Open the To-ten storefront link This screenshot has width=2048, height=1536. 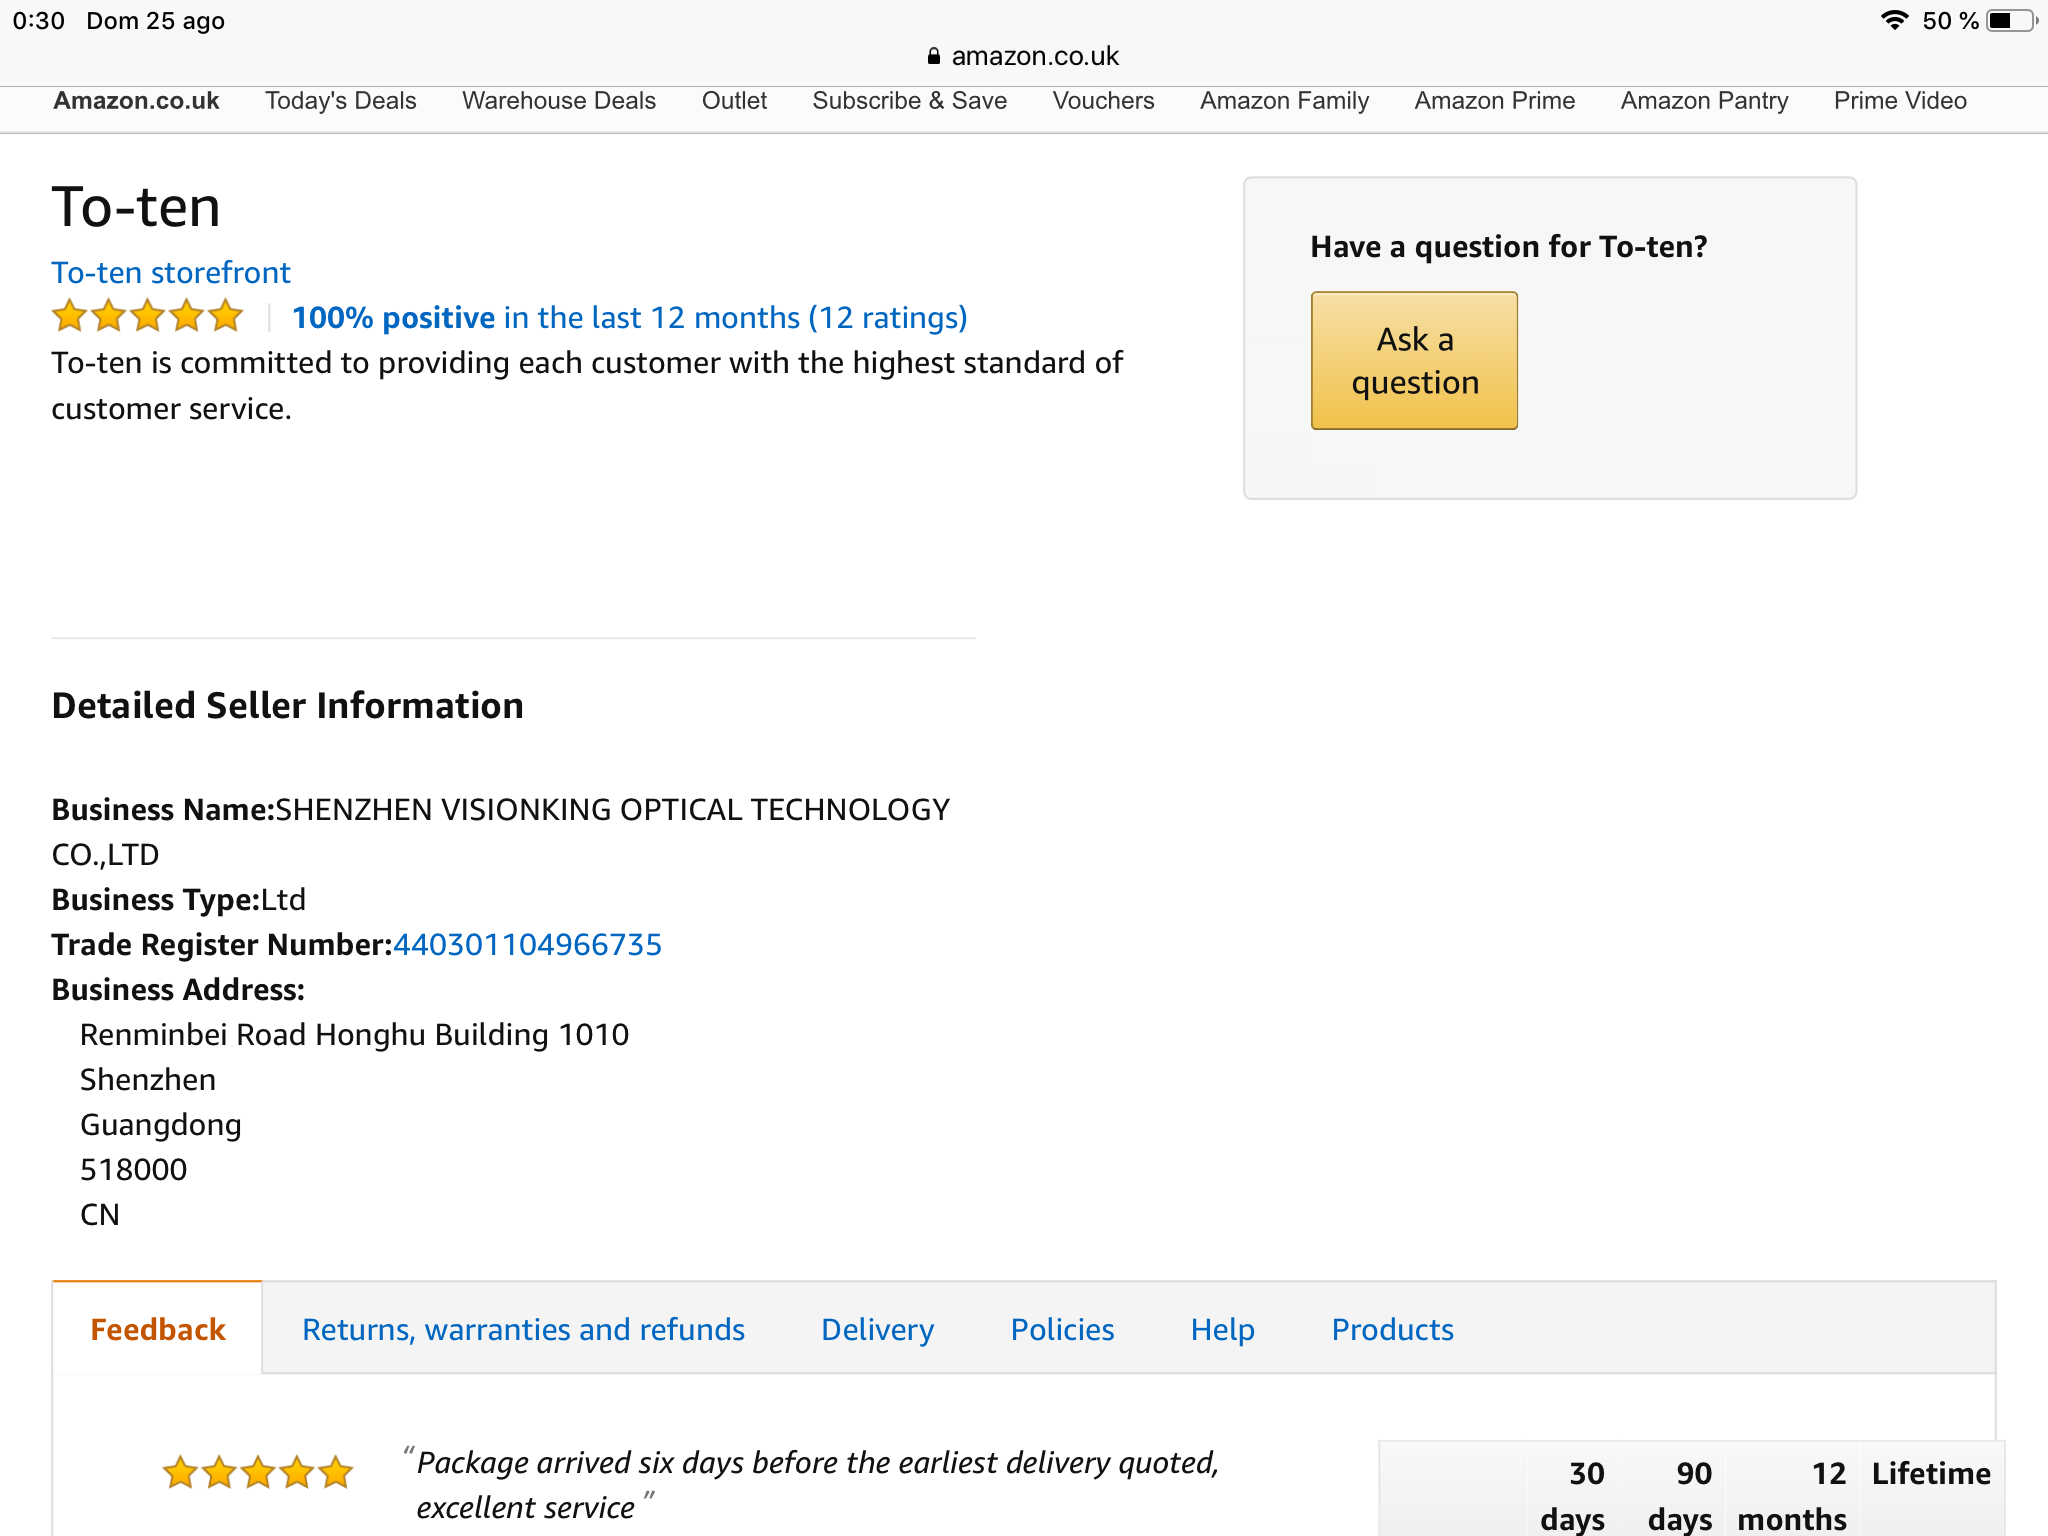171,272
